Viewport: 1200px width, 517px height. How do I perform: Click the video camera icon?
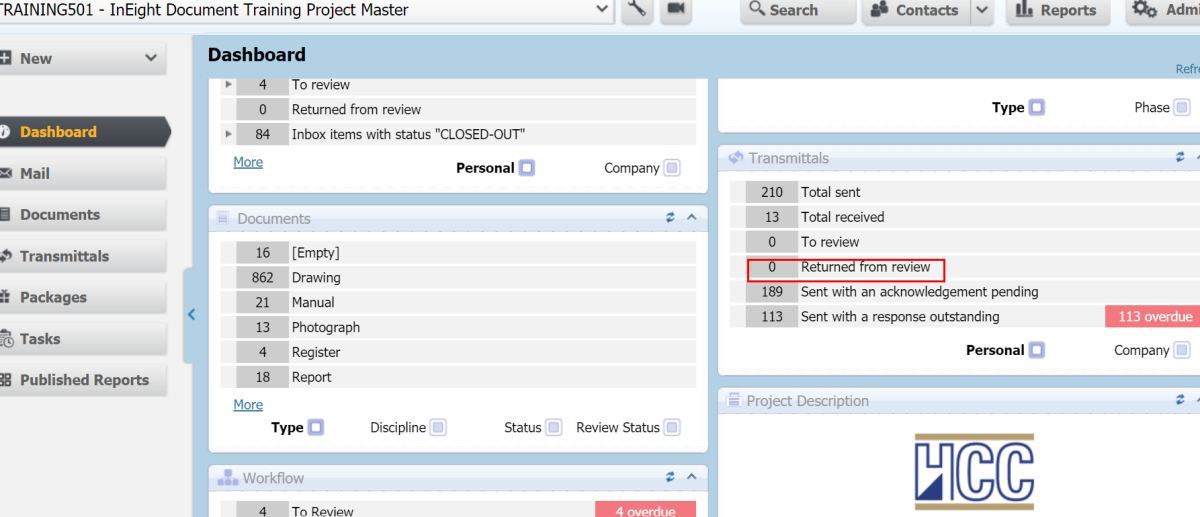(x=677, y=10)
